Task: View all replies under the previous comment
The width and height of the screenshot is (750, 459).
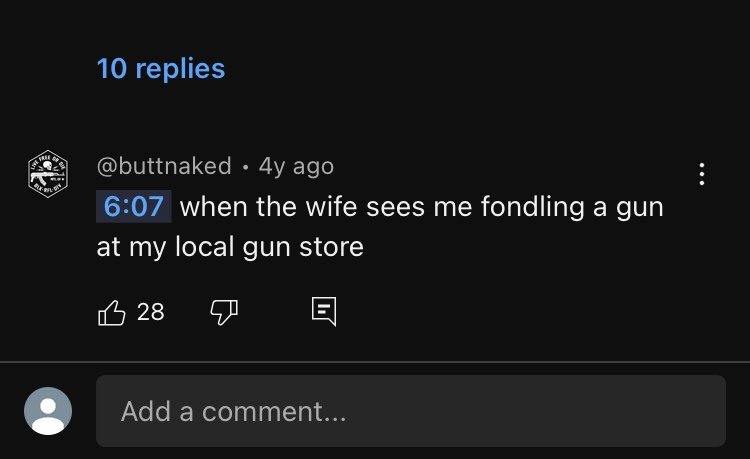Action: [161, 69]
